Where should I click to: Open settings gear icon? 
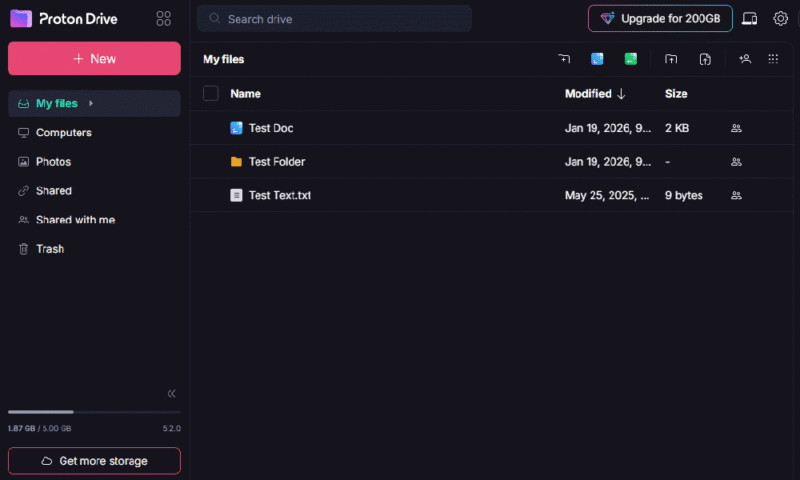(x=780, y=19)
